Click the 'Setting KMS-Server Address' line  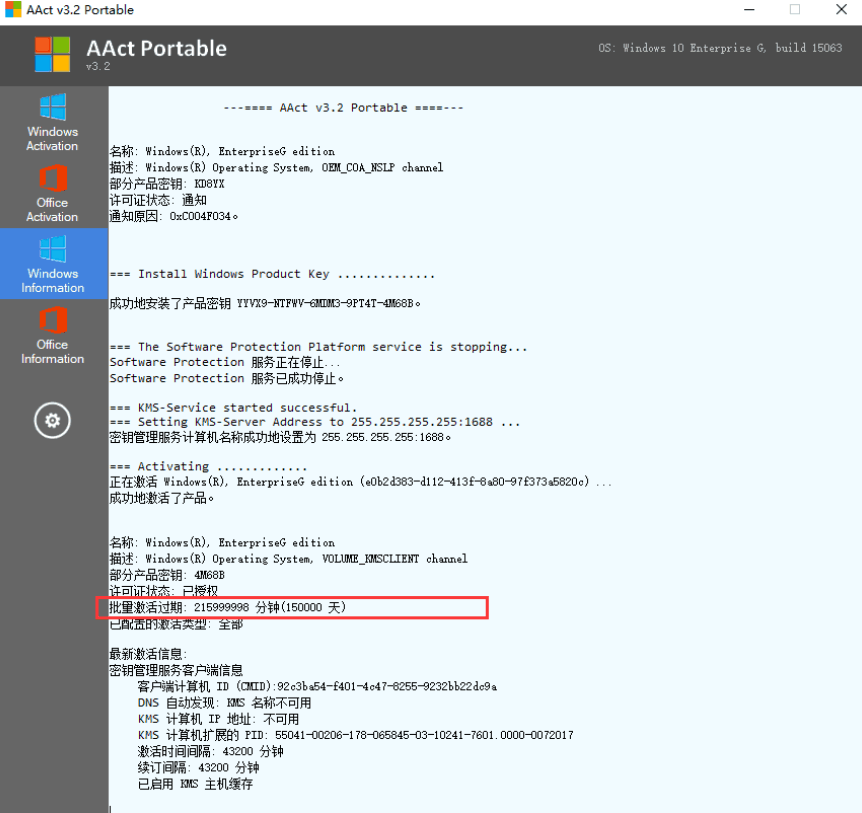[x=315, y=422]
